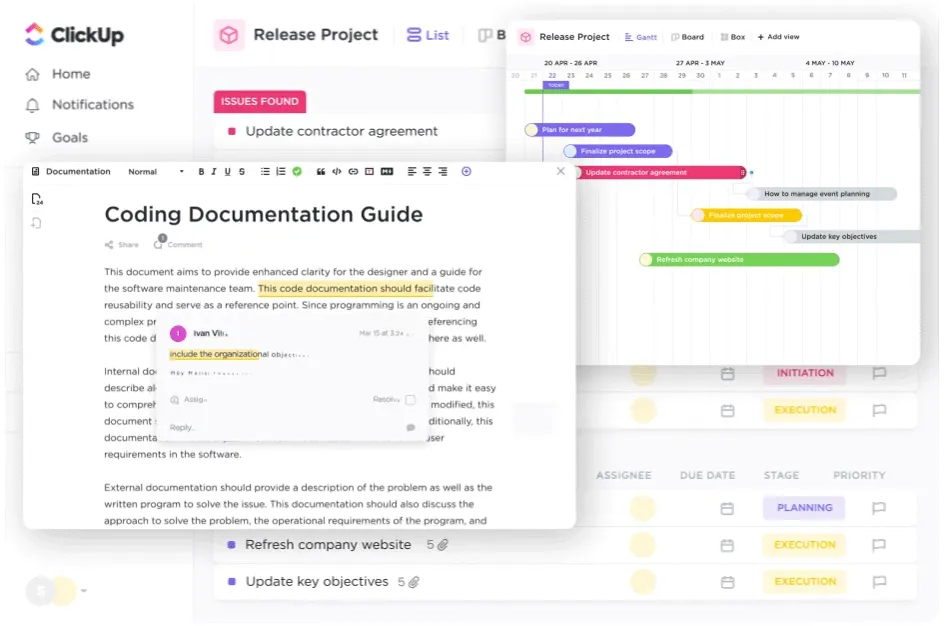Click Add view button
This screenshot has width=944, height=626.
pos(778,37)
